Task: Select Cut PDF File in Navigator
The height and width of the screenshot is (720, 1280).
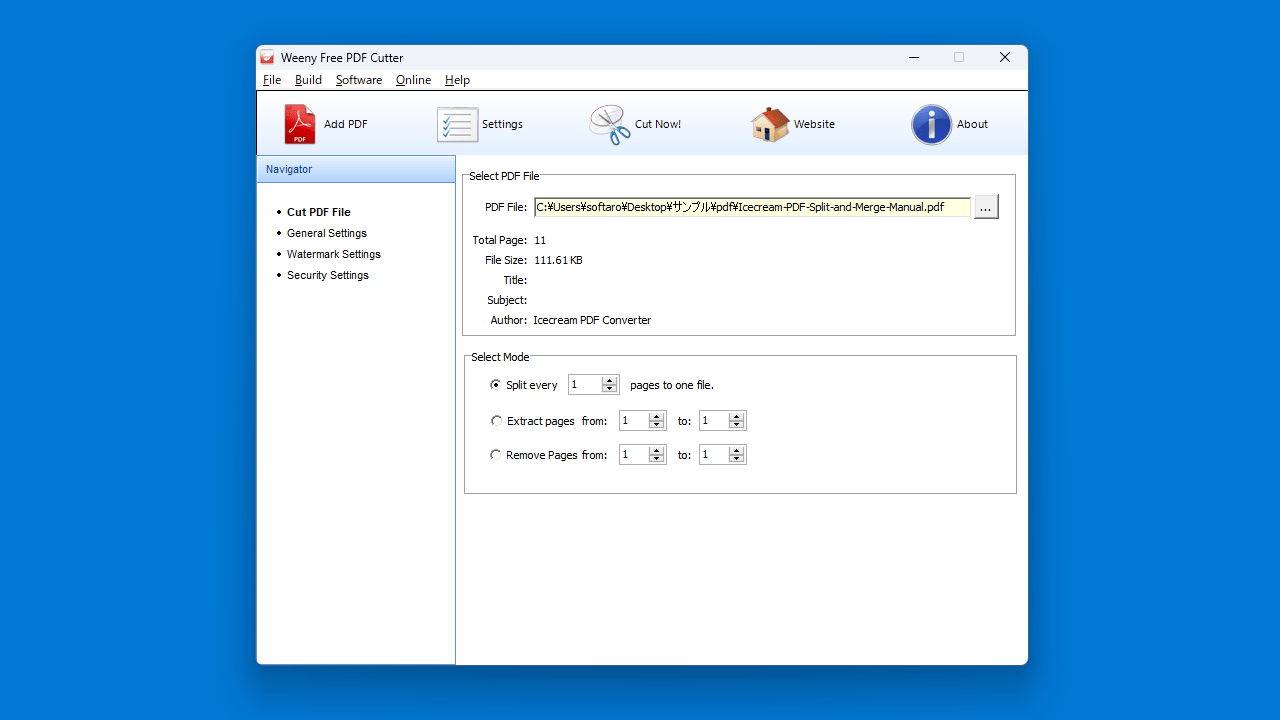Action: tap(318, 212)
